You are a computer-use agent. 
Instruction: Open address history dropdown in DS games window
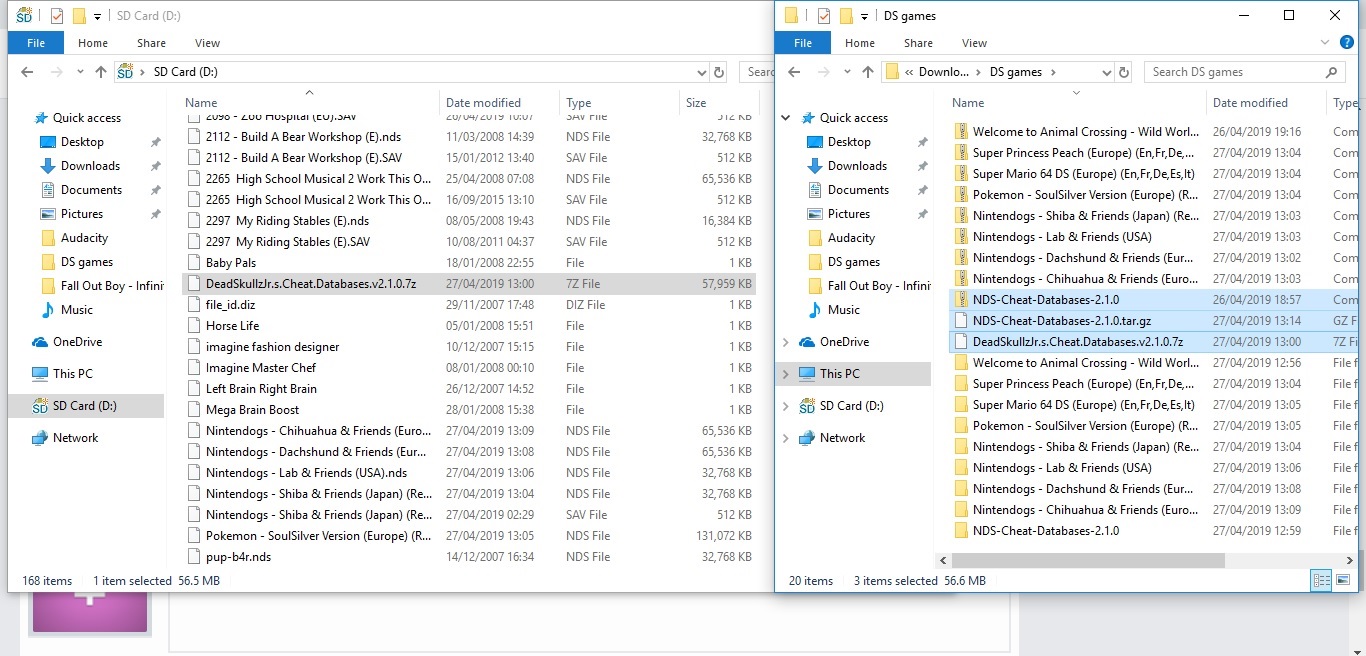click(1107, 72)
